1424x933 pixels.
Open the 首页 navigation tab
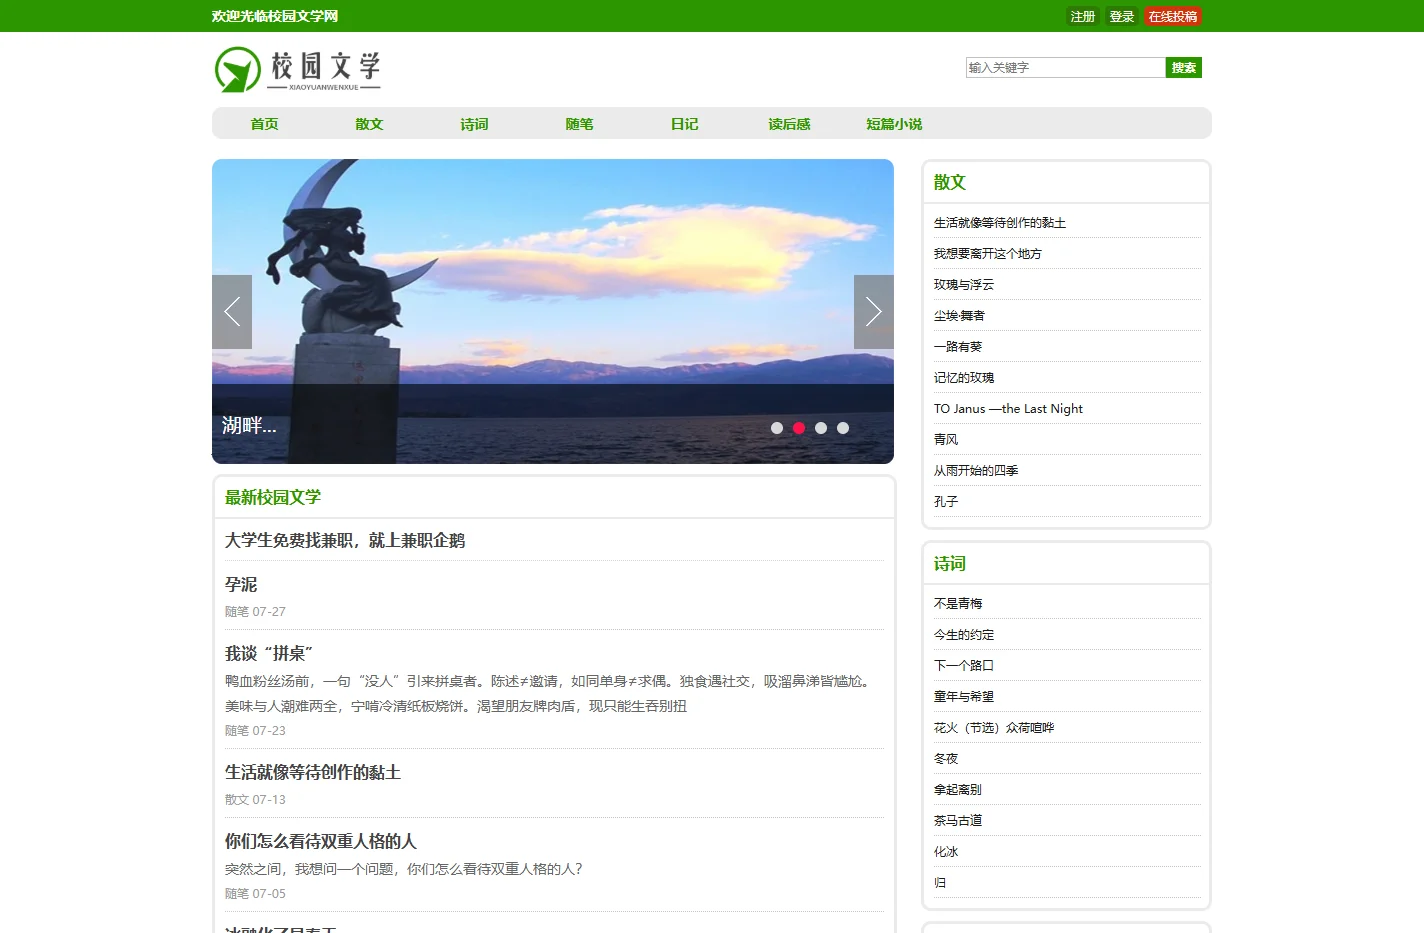tap(265, 124)
